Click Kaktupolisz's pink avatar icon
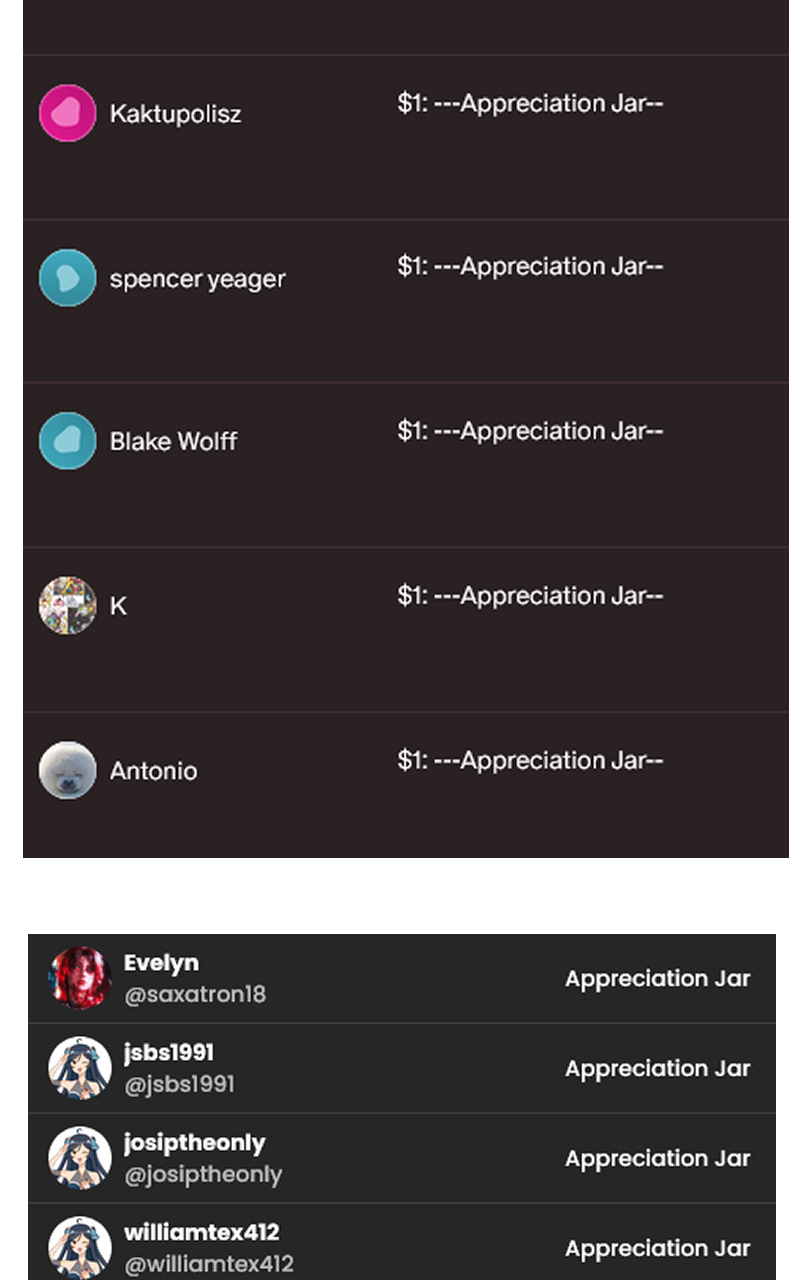The width and height of the screenshot is (800, 1280). (67, 113)
